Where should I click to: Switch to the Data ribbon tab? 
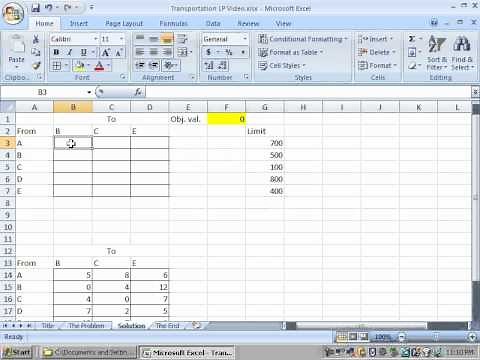213,23
